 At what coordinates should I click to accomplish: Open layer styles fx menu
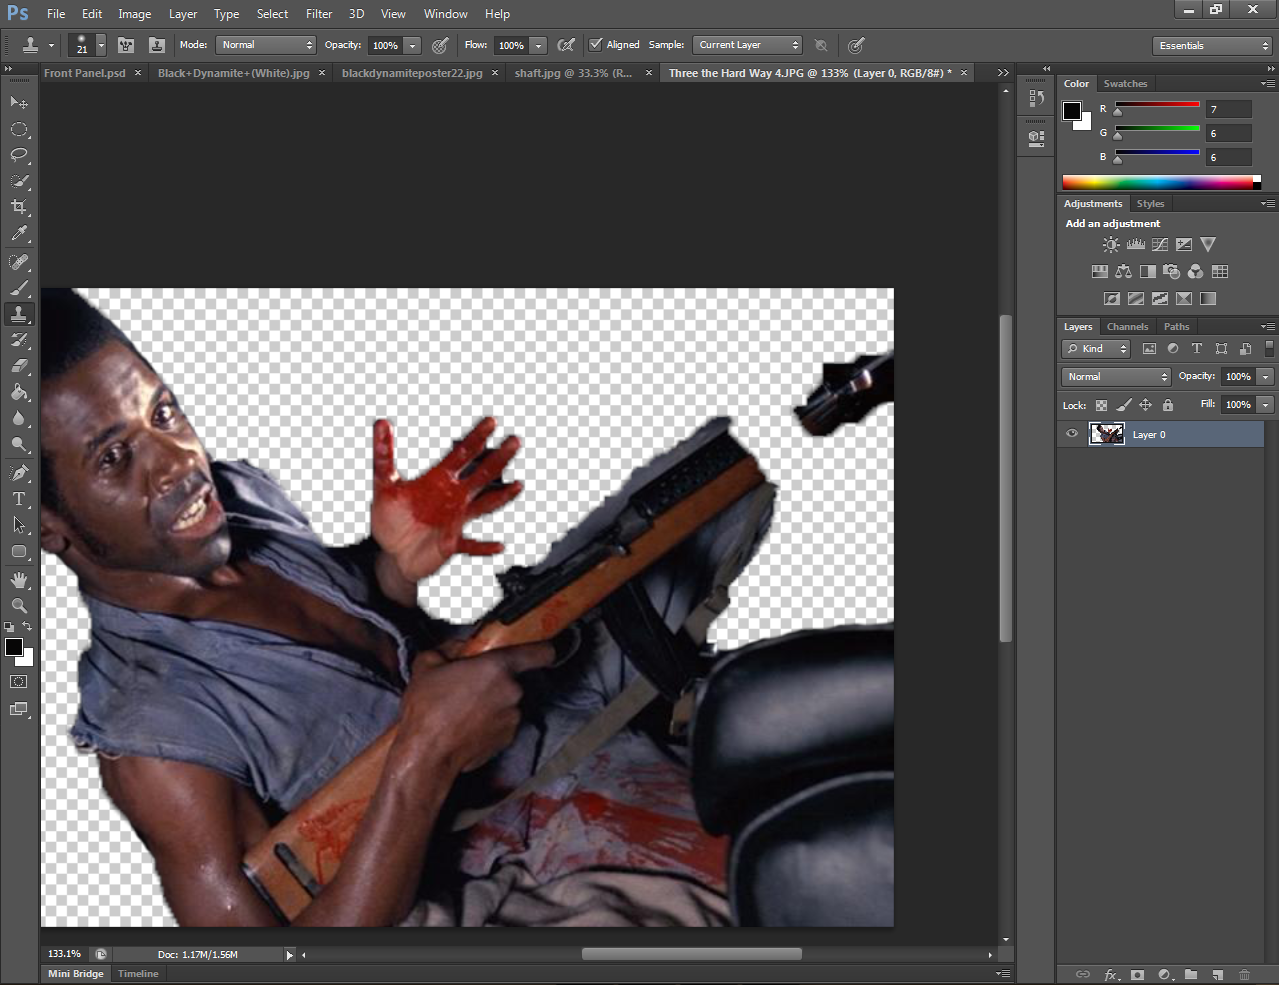1110,974
